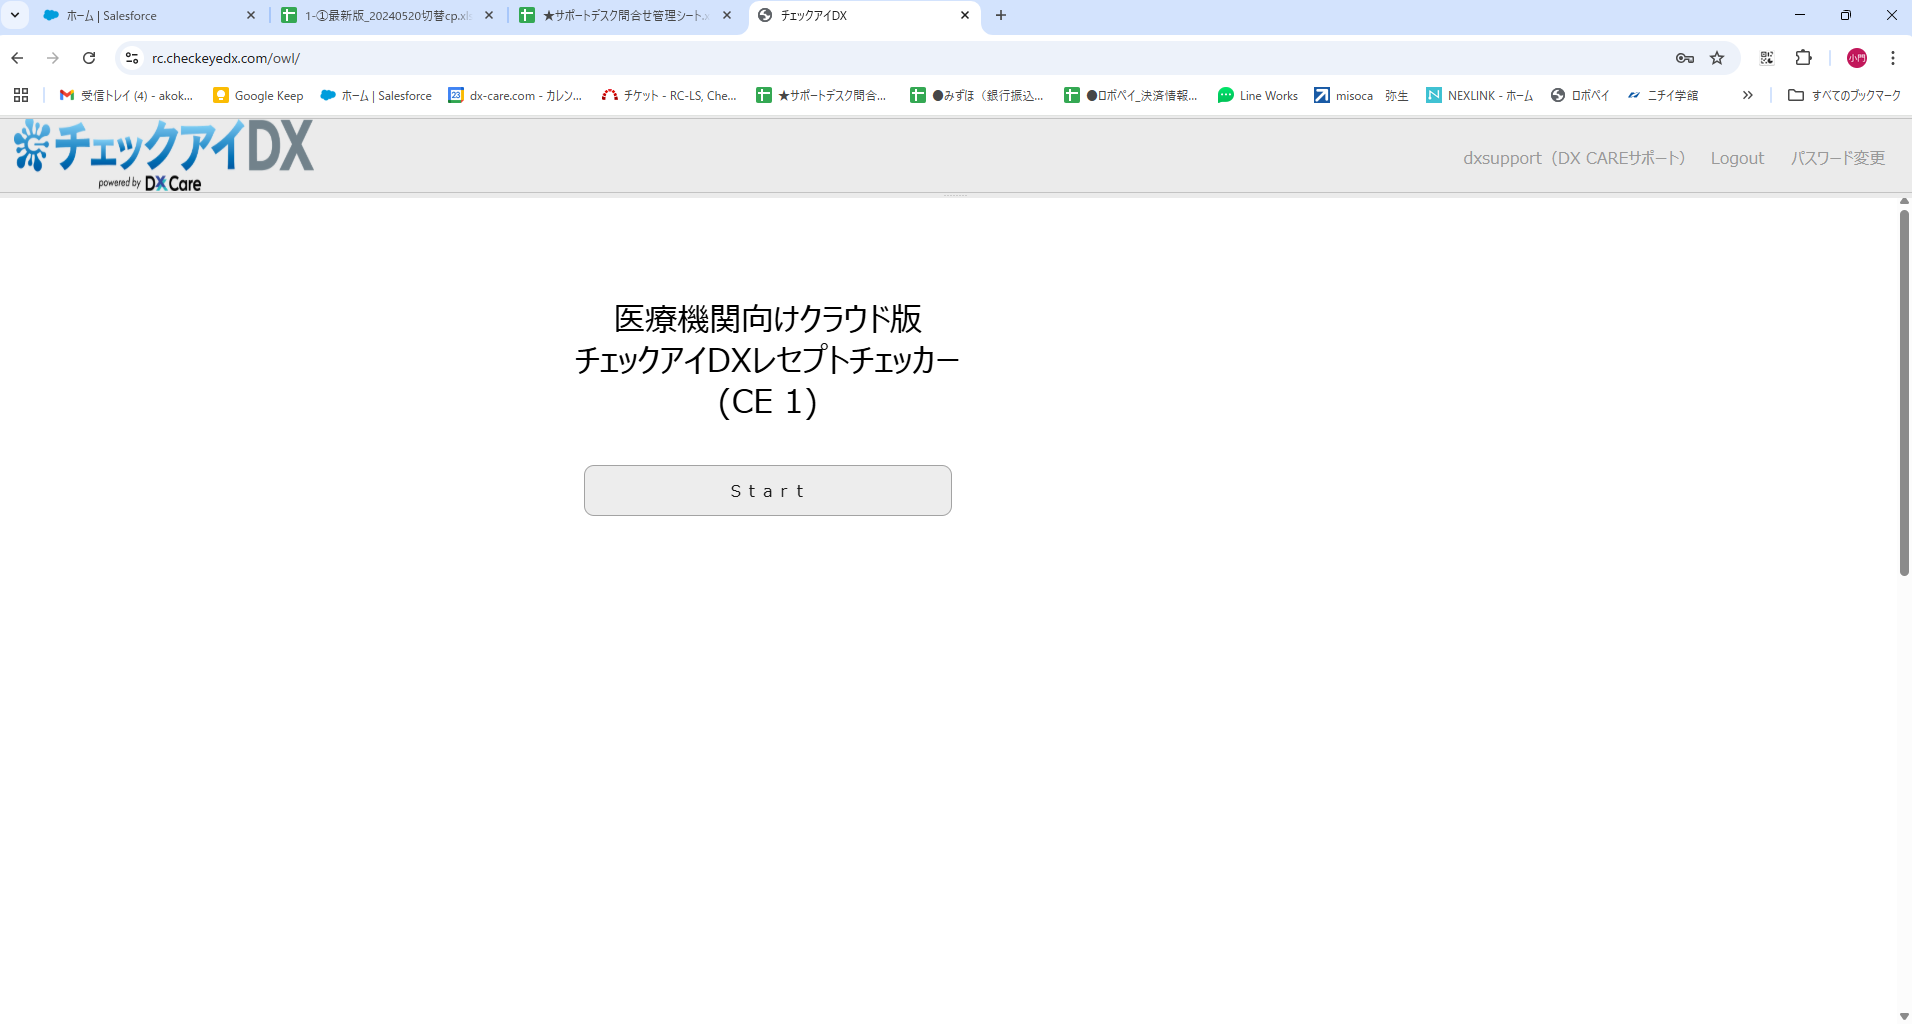Close the ホーム | Salesforce tab
Screen dimensions: 1912x1024
(251, 16)
